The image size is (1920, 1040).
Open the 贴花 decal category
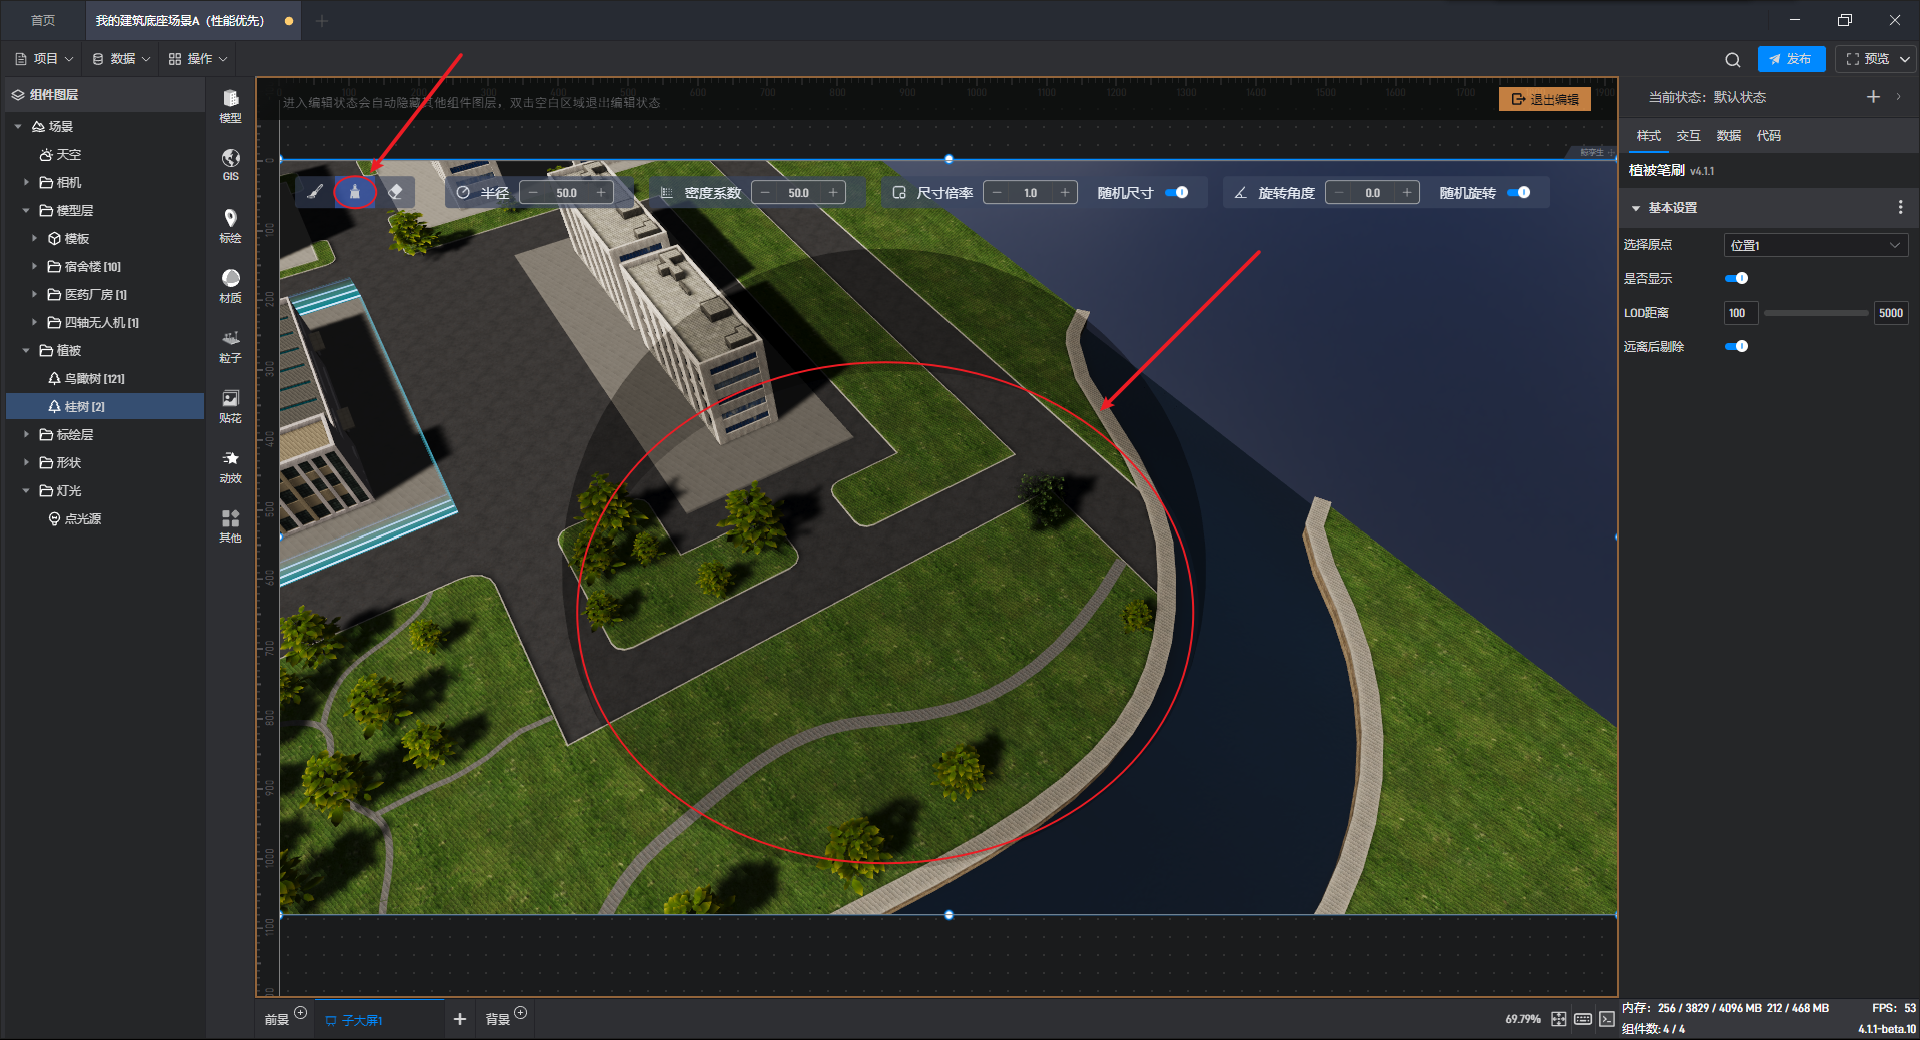(230, 404)
